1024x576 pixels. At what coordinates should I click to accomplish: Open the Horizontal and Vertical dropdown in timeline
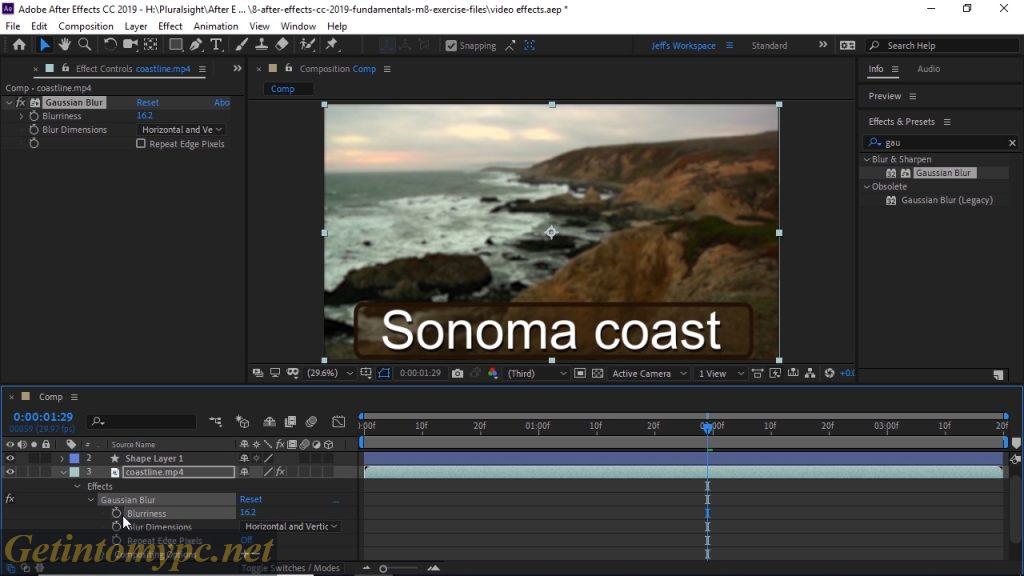point(290,526)
